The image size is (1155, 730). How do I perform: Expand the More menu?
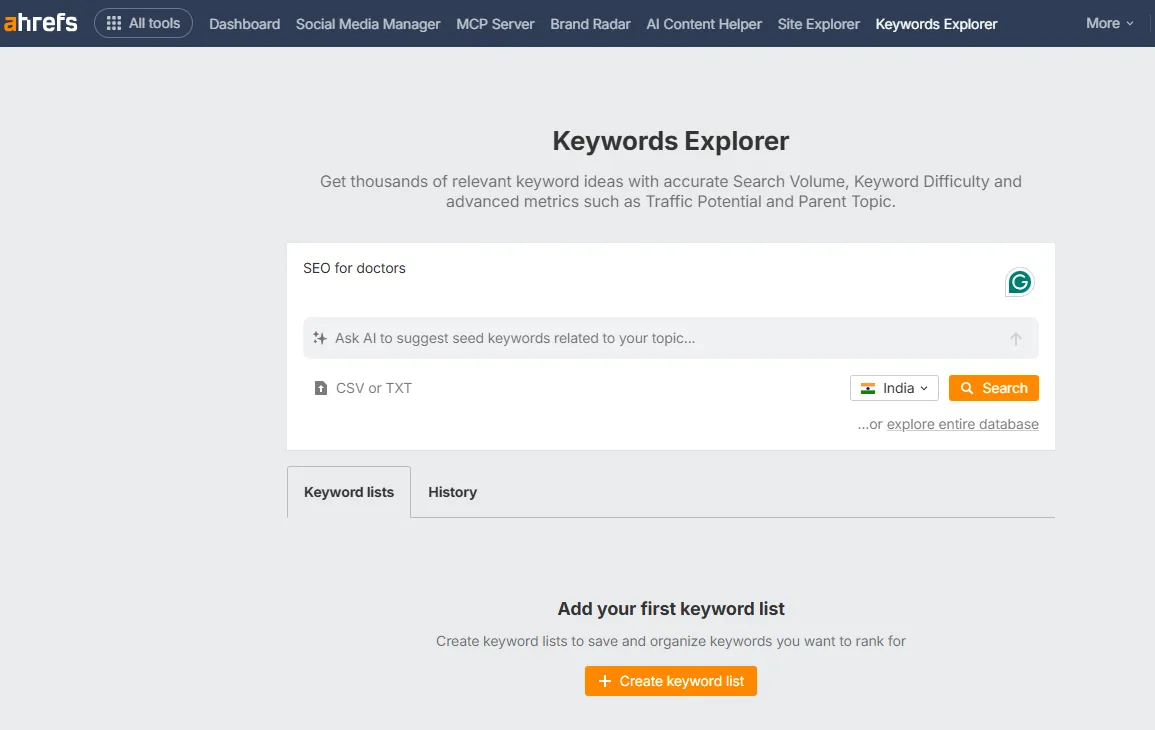click(x=1110, y=23)
